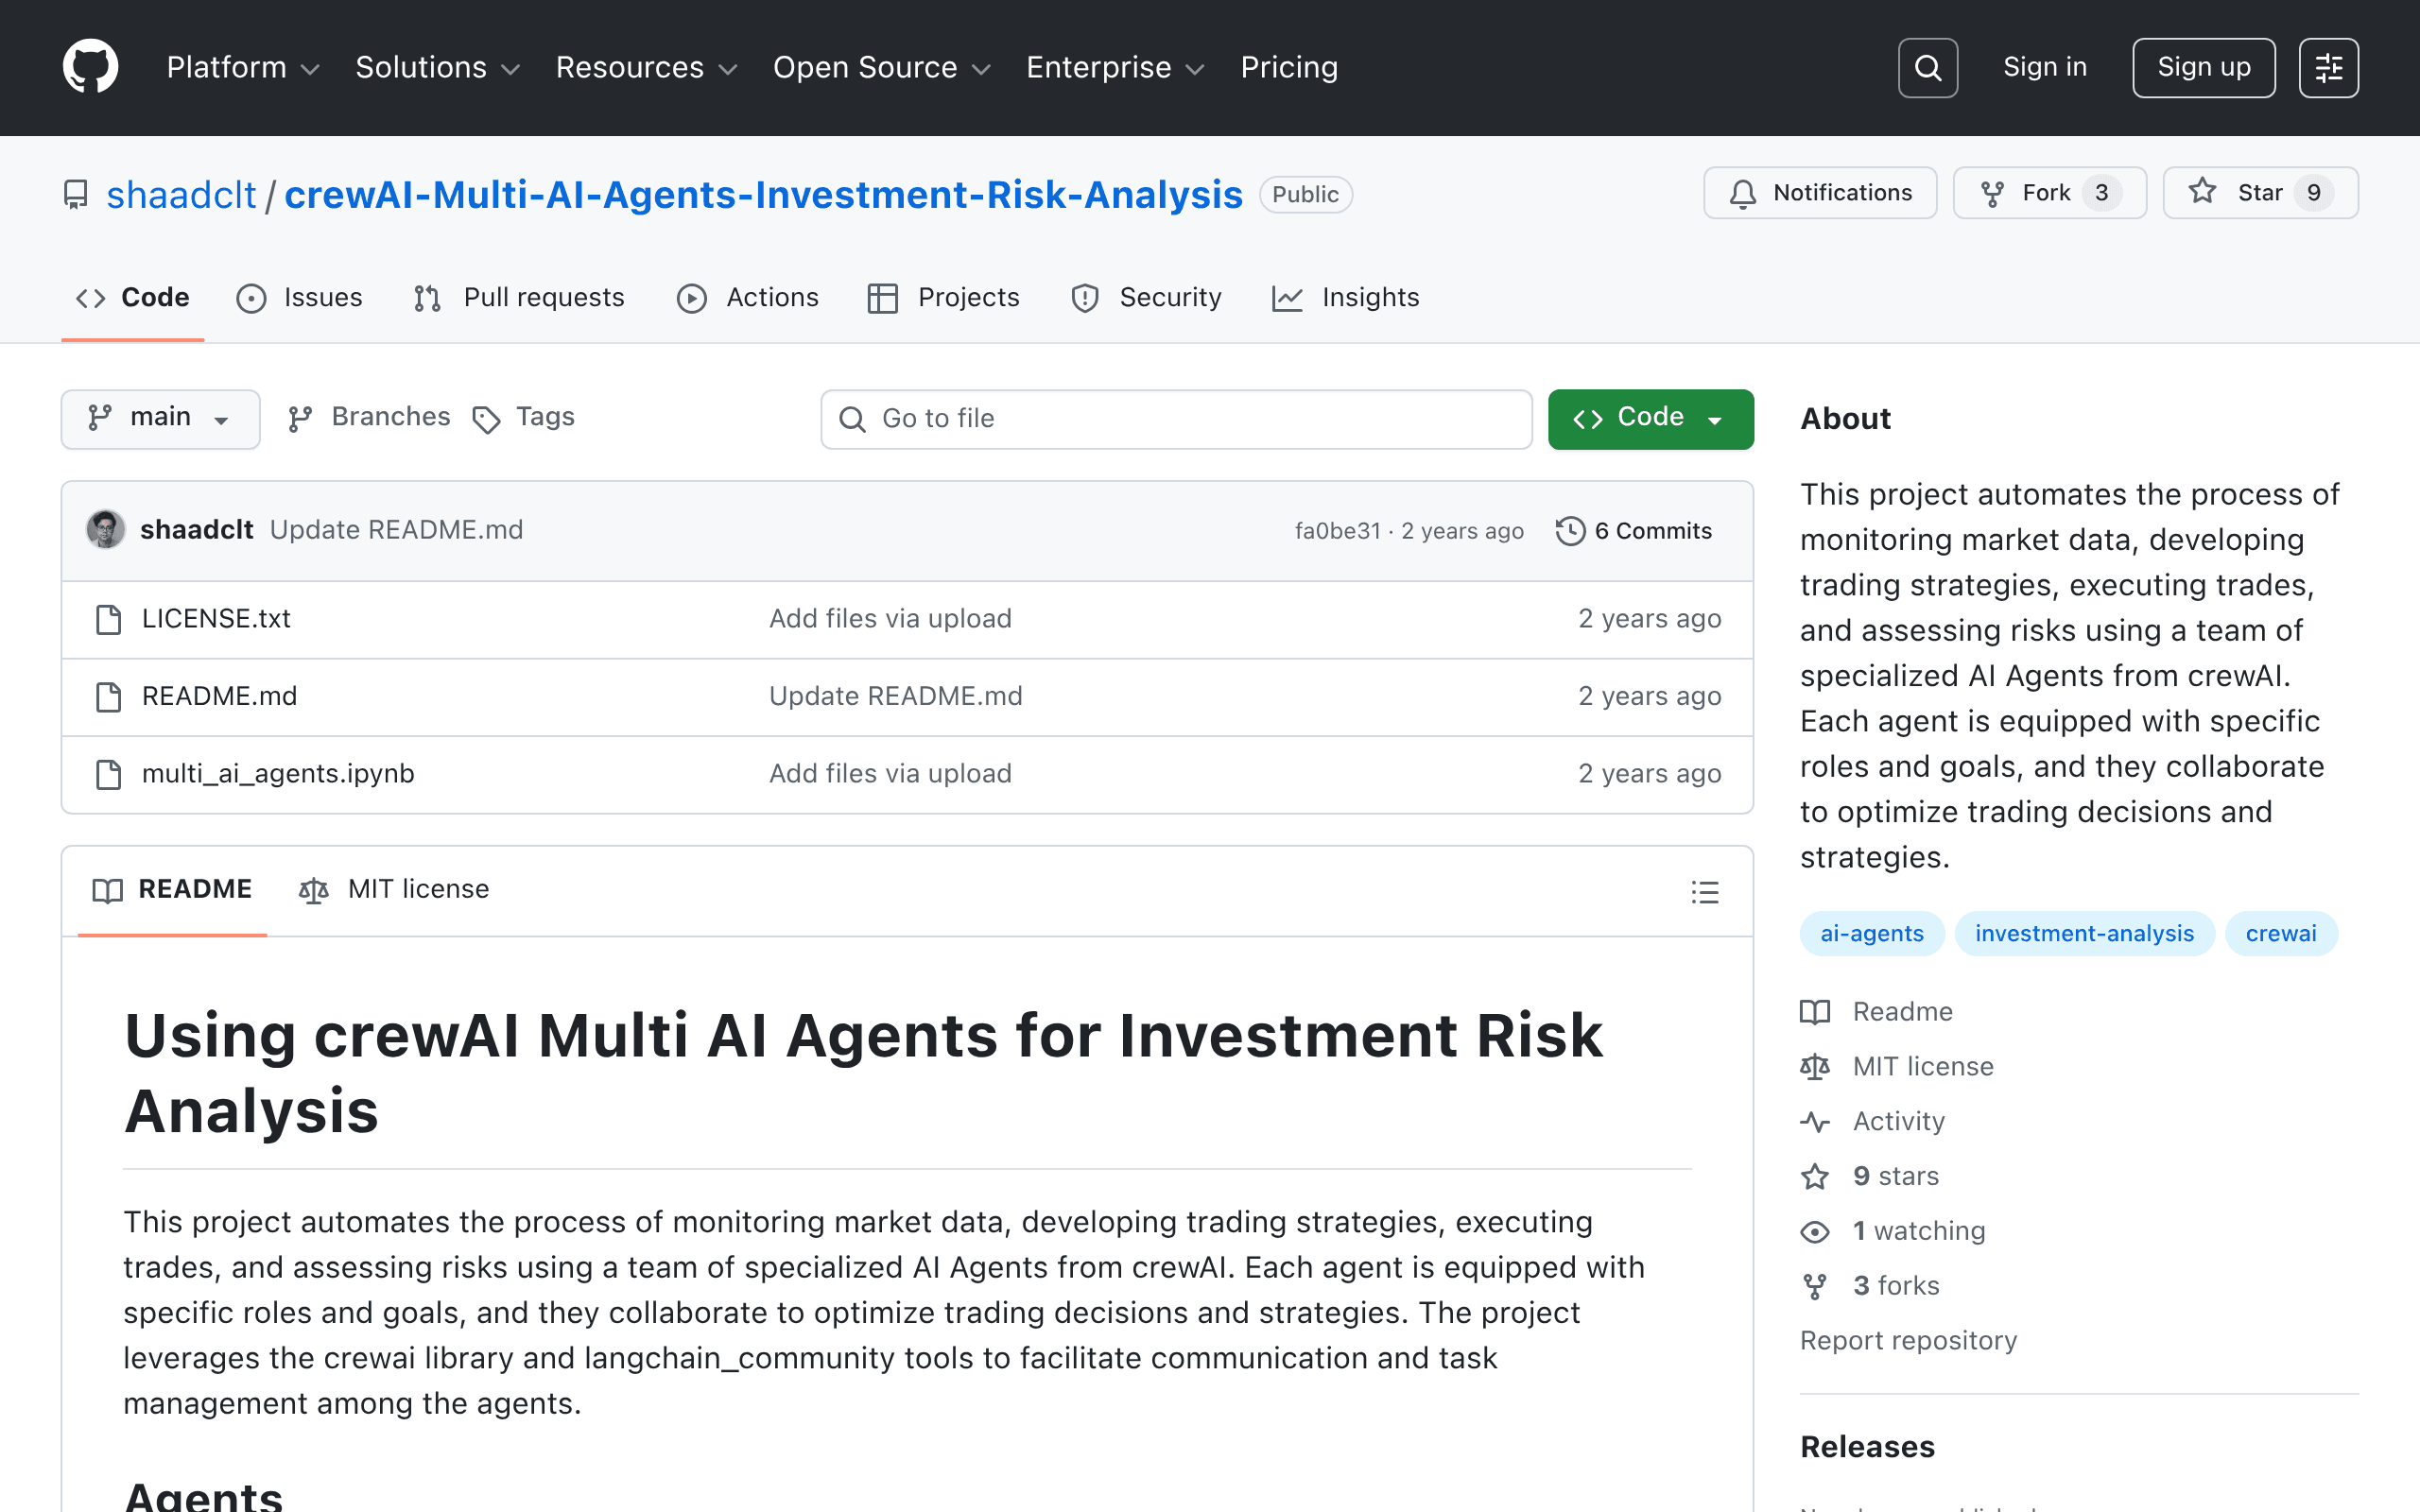The width and height of the screenshot is (2420, 1512).
Task: Expand the Enterprise menu
Action: 1116,67
